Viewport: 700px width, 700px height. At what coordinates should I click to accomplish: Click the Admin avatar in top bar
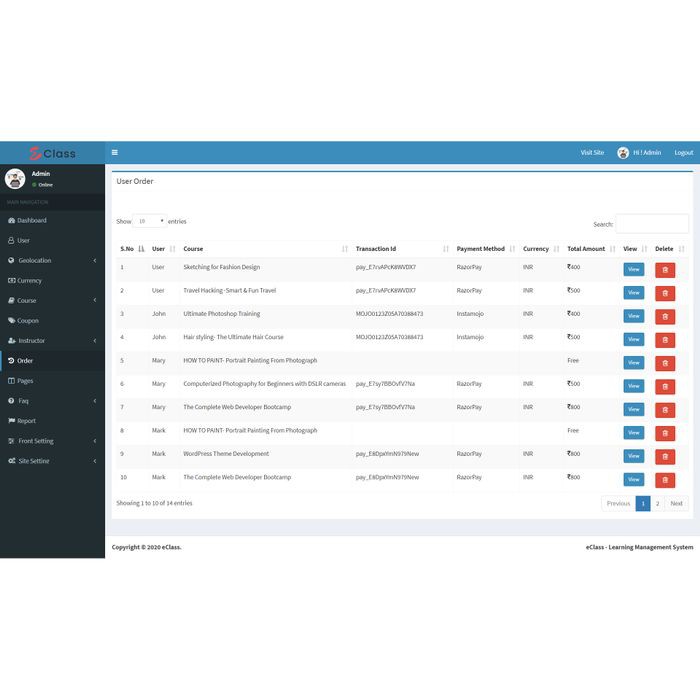point(623,153)
